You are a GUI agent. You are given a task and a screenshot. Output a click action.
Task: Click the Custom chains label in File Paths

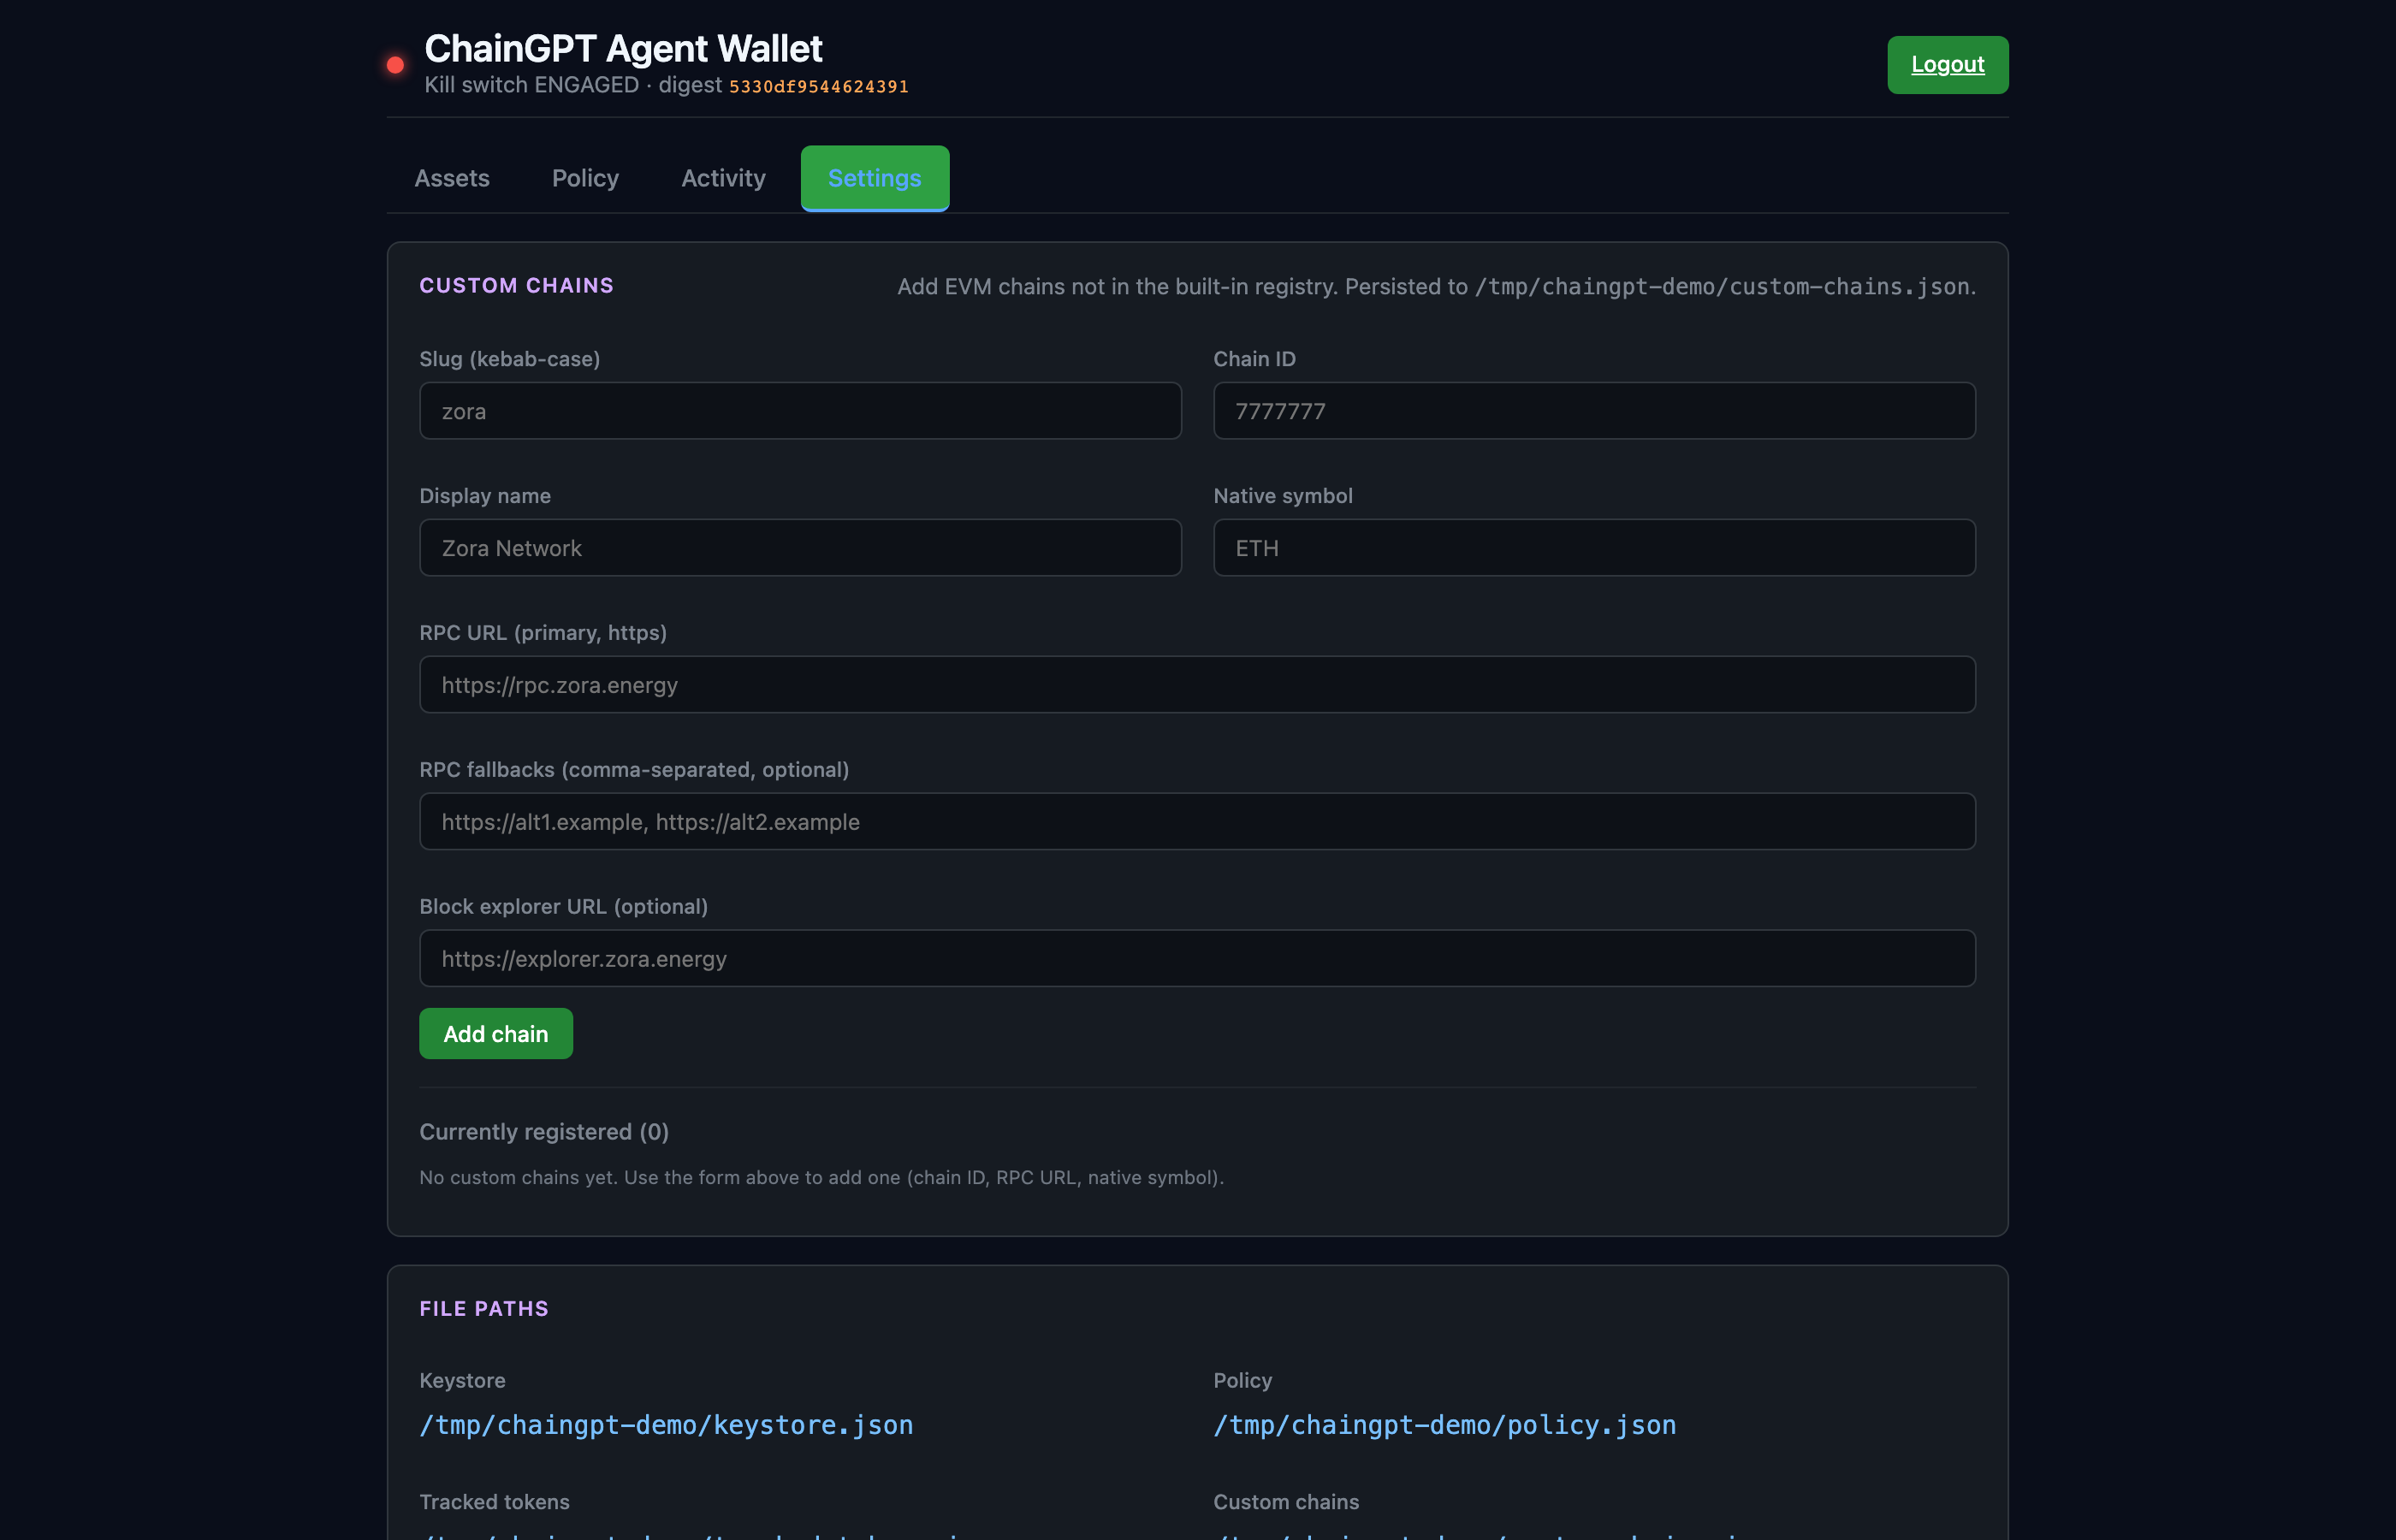click(1286, 1502)
